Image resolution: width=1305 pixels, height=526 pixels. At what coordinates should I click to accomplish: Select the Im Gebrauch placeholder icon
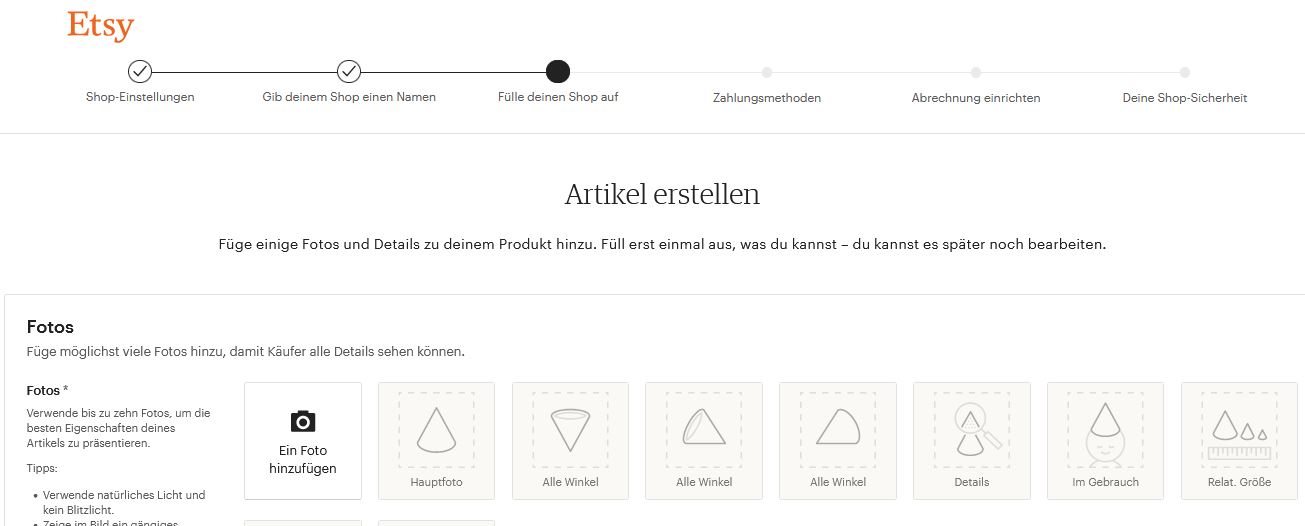[1105, 429]
